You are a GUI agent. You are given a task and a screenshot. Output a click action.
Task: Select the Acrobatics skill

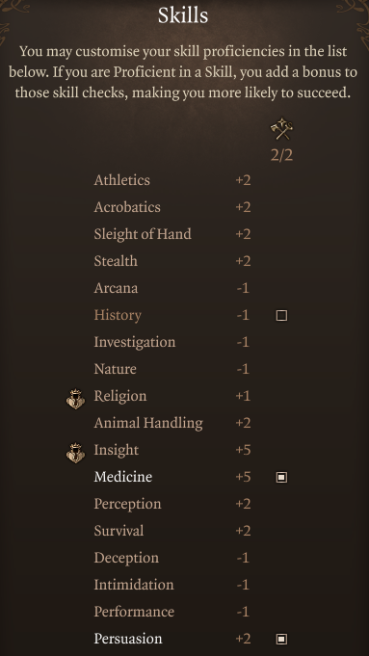[x=127, y=207]
